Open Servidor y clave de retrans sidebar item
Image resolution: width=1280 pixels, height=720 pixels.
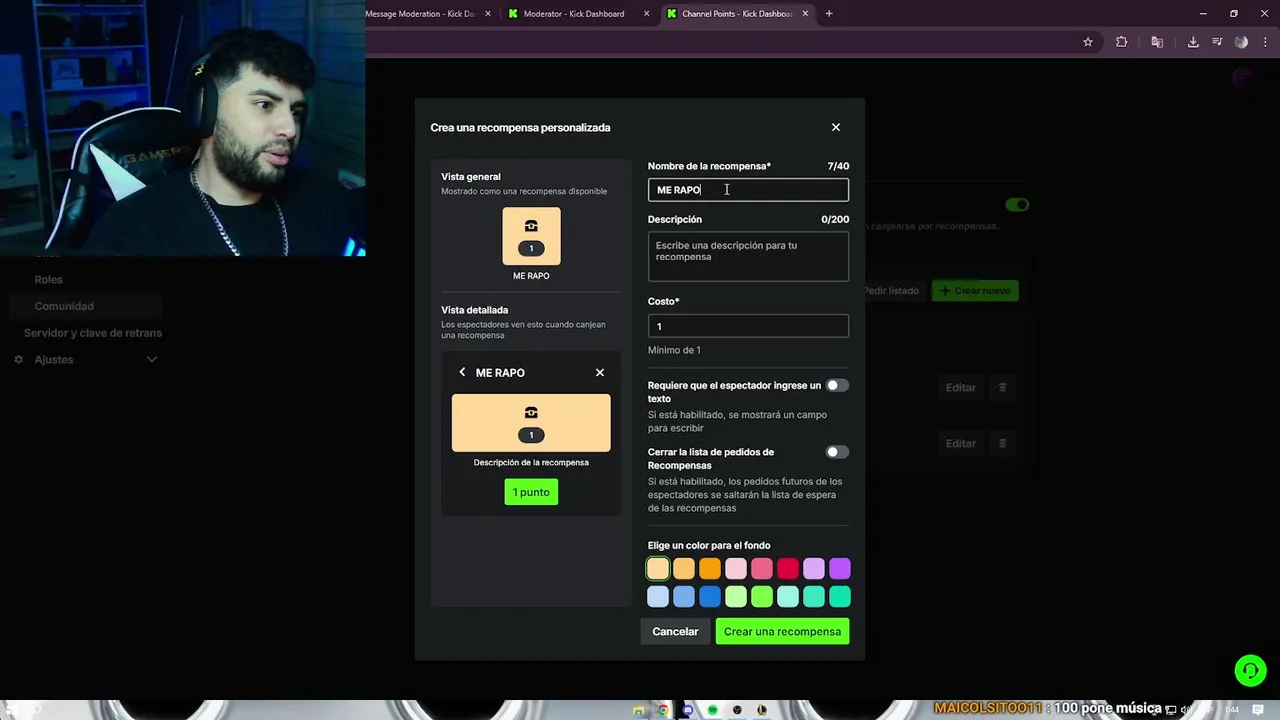(93, 333)
